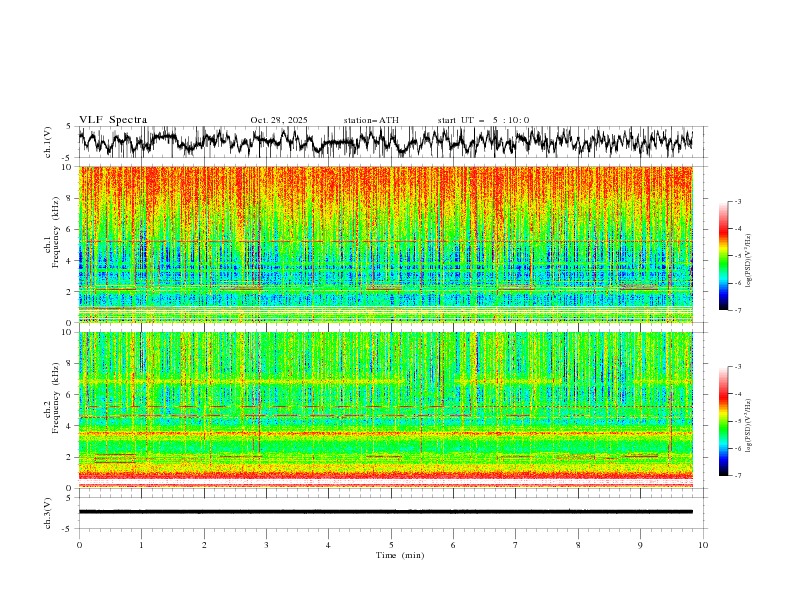
Task: Click the time axis tick label '0'
Action: [x=79, y=545]
